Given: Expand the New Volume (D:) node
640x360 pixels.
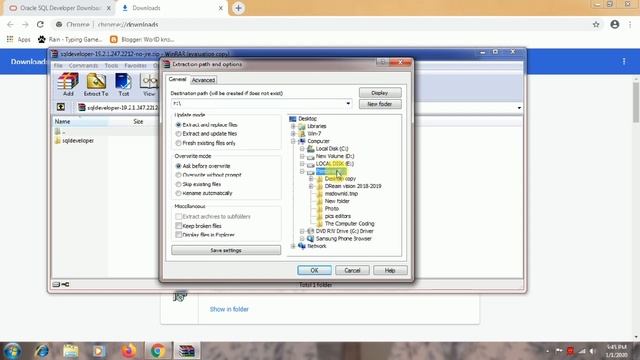Looking at the screenshot, I should coord(302,156).
